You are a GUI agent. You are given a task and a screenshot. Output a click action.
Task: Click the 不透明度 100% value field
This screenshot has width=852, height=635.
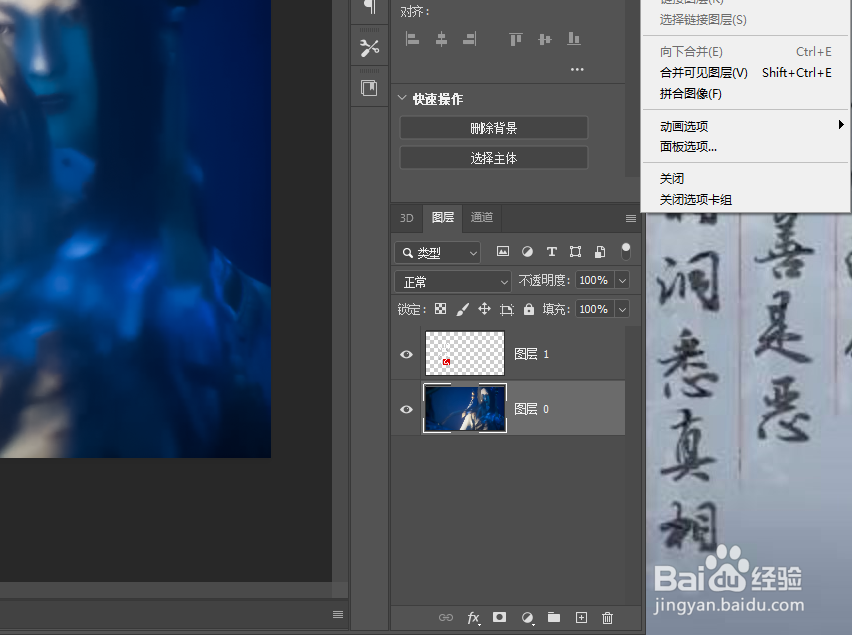click(x=594, y=280)
